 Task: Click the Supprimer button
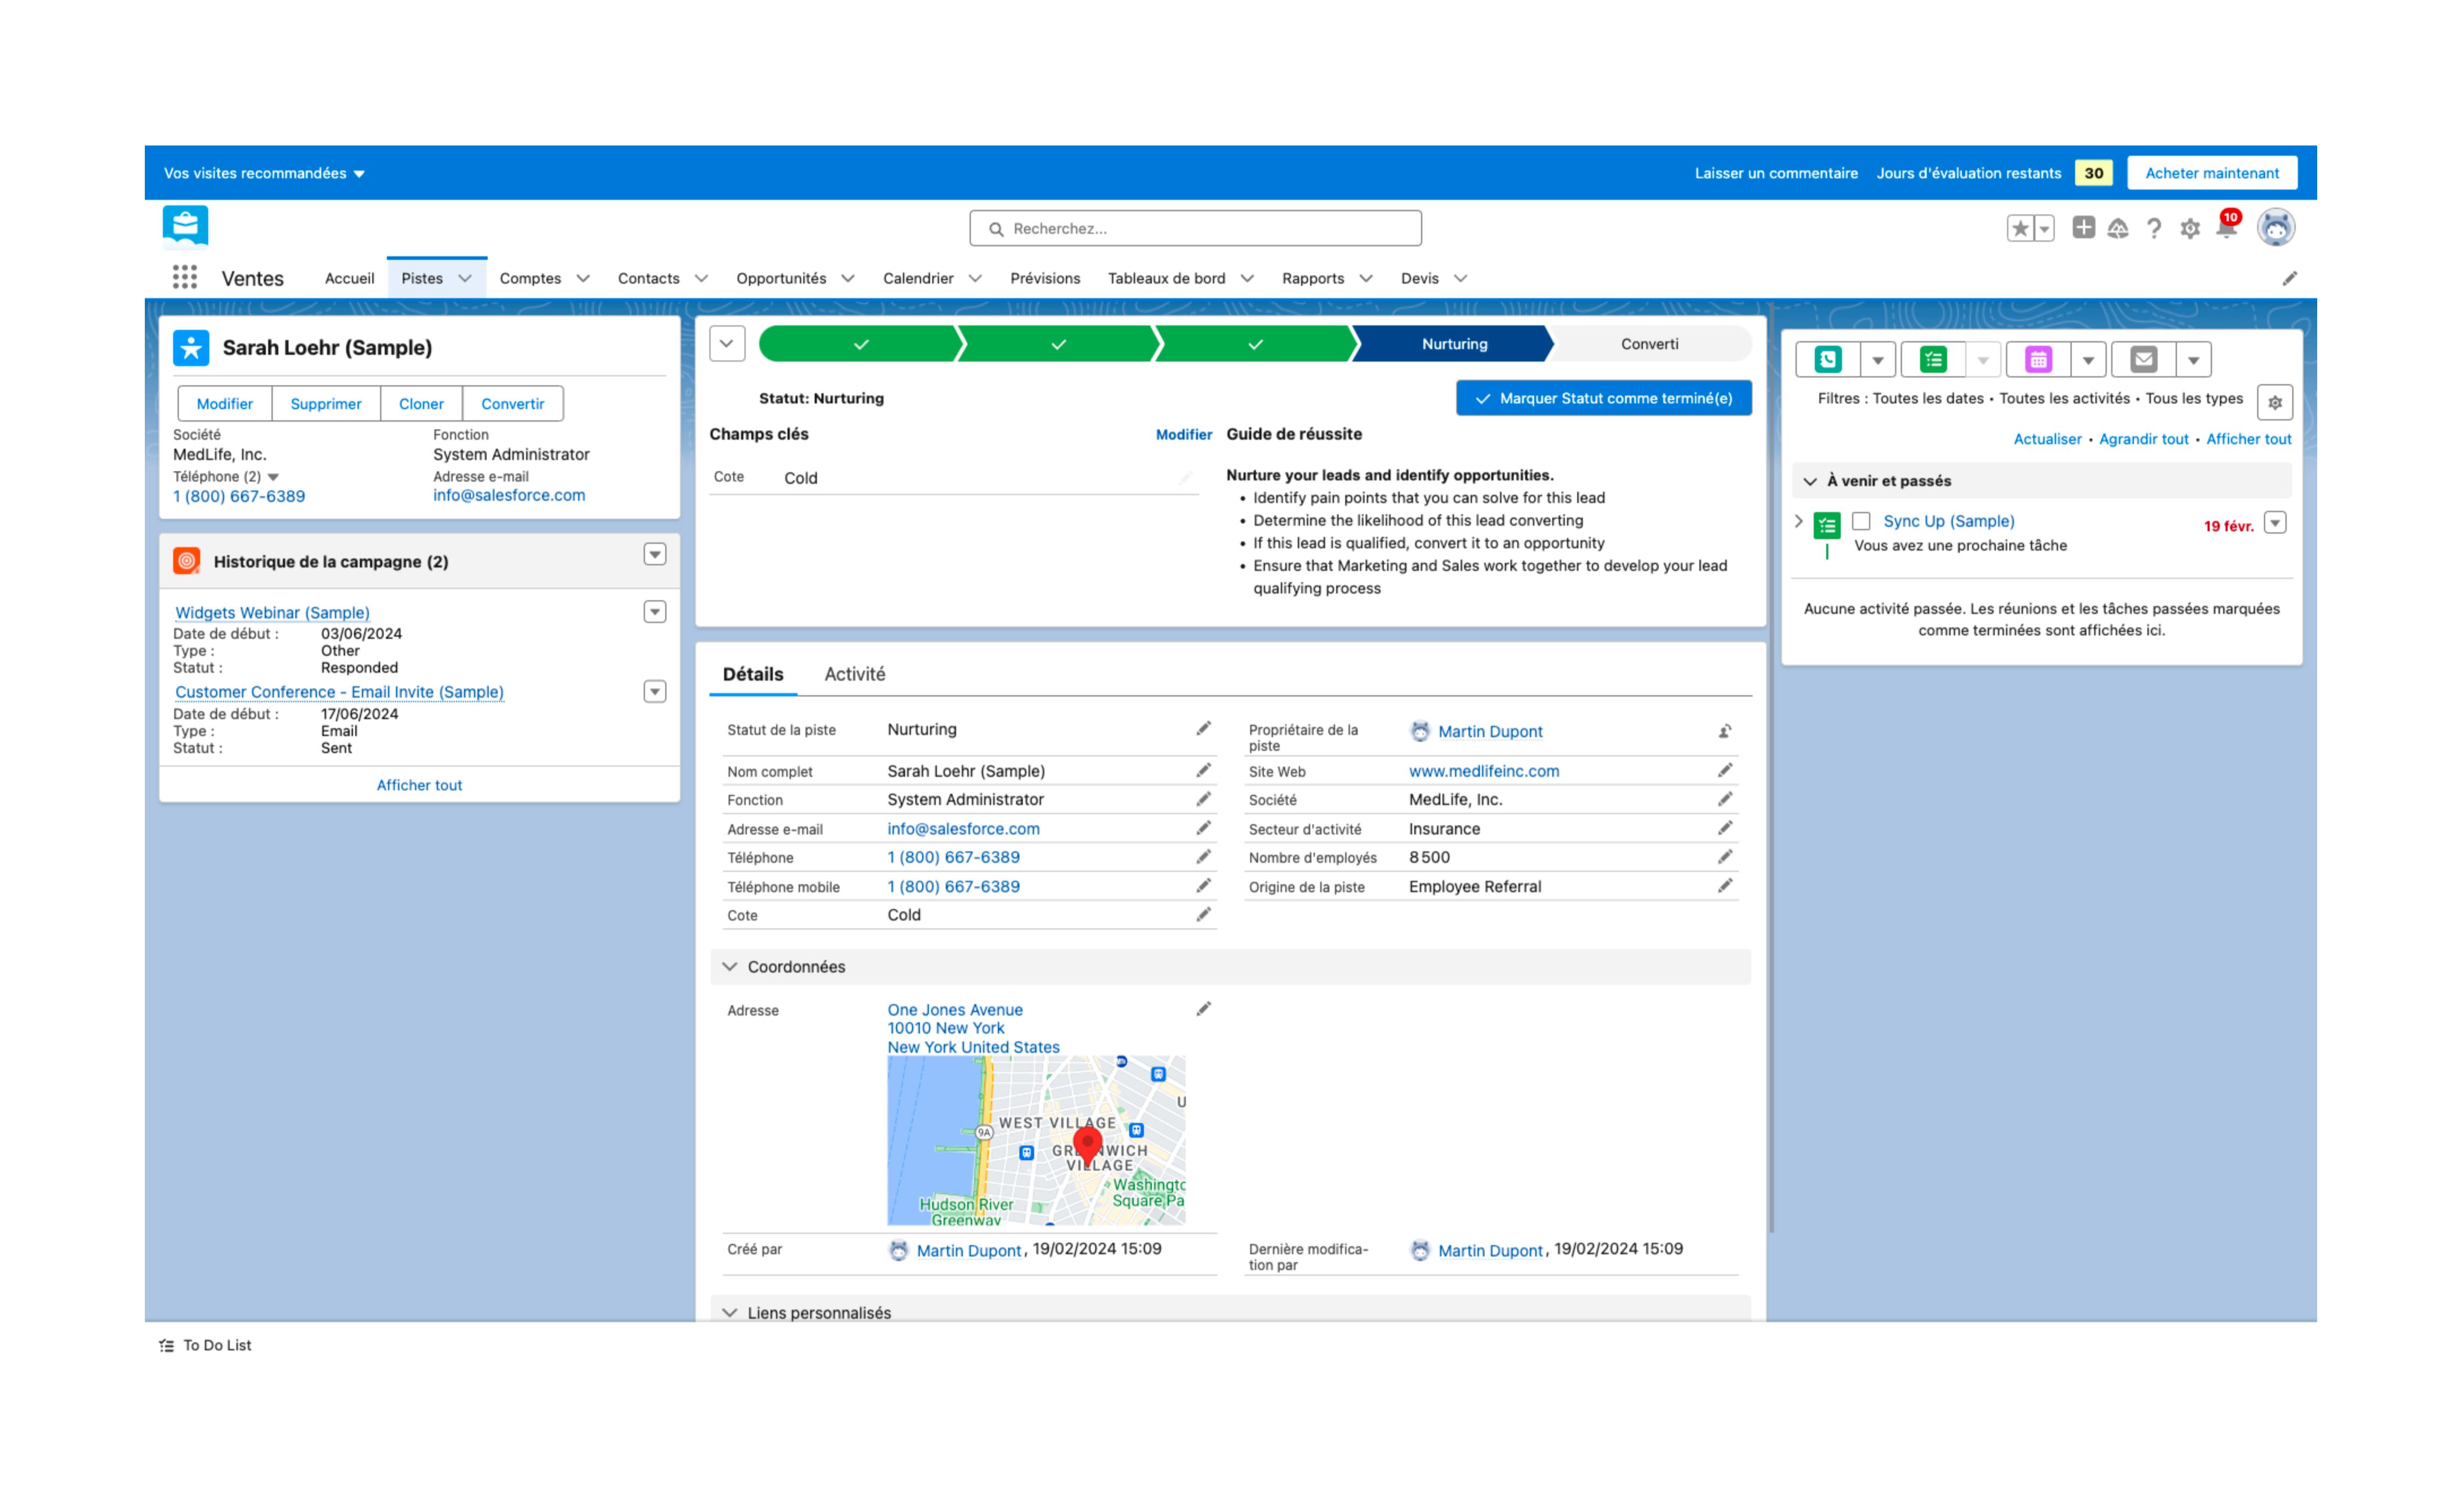click(x=325, y=404)
